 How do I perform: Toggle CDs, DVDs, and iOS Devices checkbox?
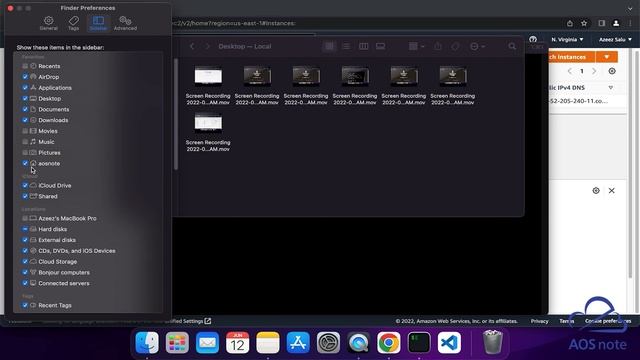point(25,251)
